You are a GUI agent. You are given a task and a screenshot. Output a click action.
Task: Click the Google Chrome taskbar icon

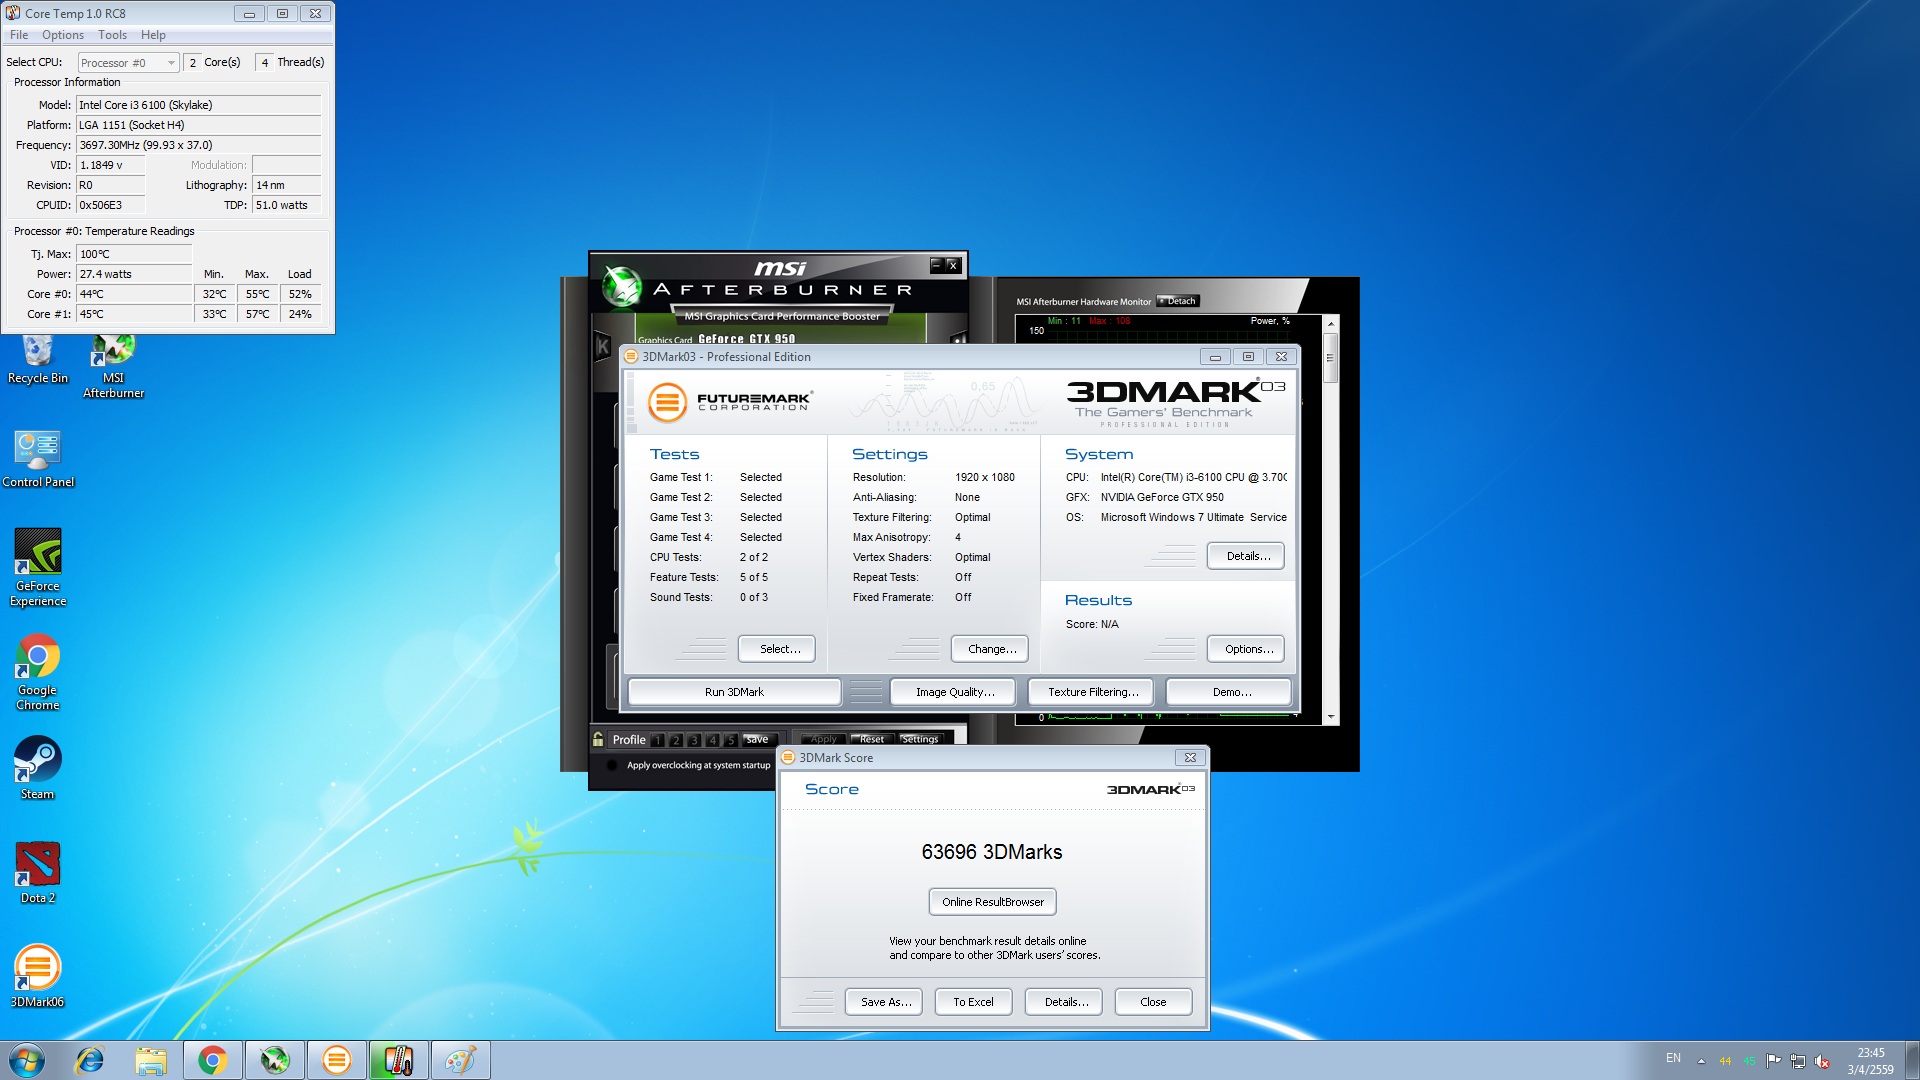point(212,1060)
